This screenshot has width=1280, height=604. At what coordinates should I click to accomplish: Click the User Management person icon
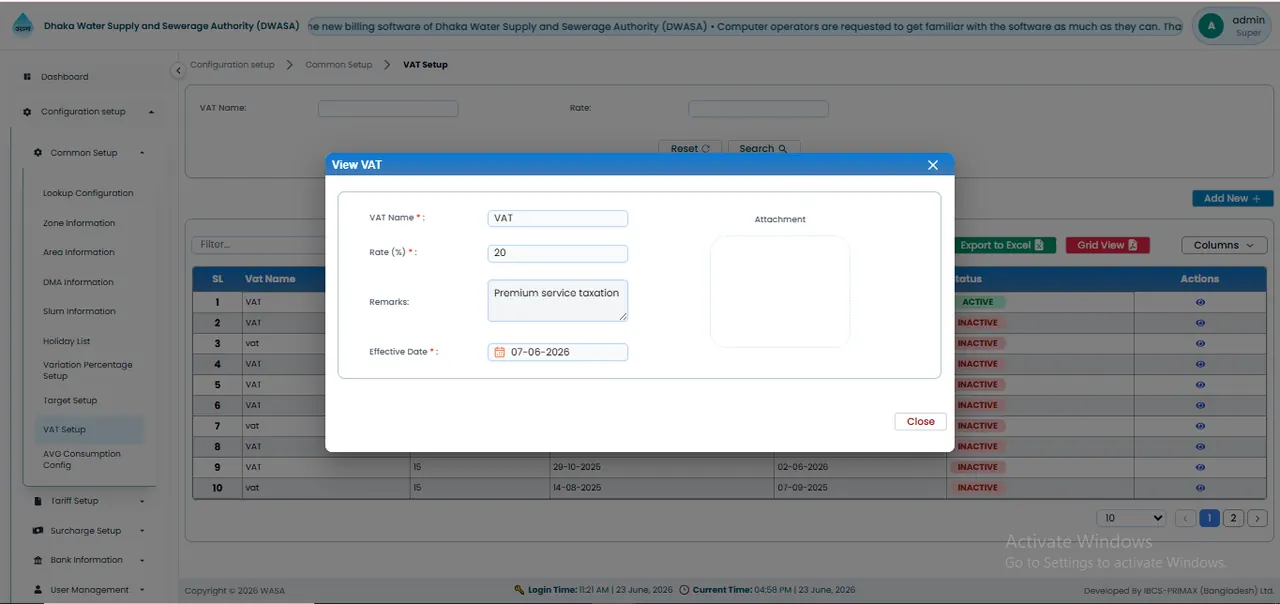click(x=38, y=590)
